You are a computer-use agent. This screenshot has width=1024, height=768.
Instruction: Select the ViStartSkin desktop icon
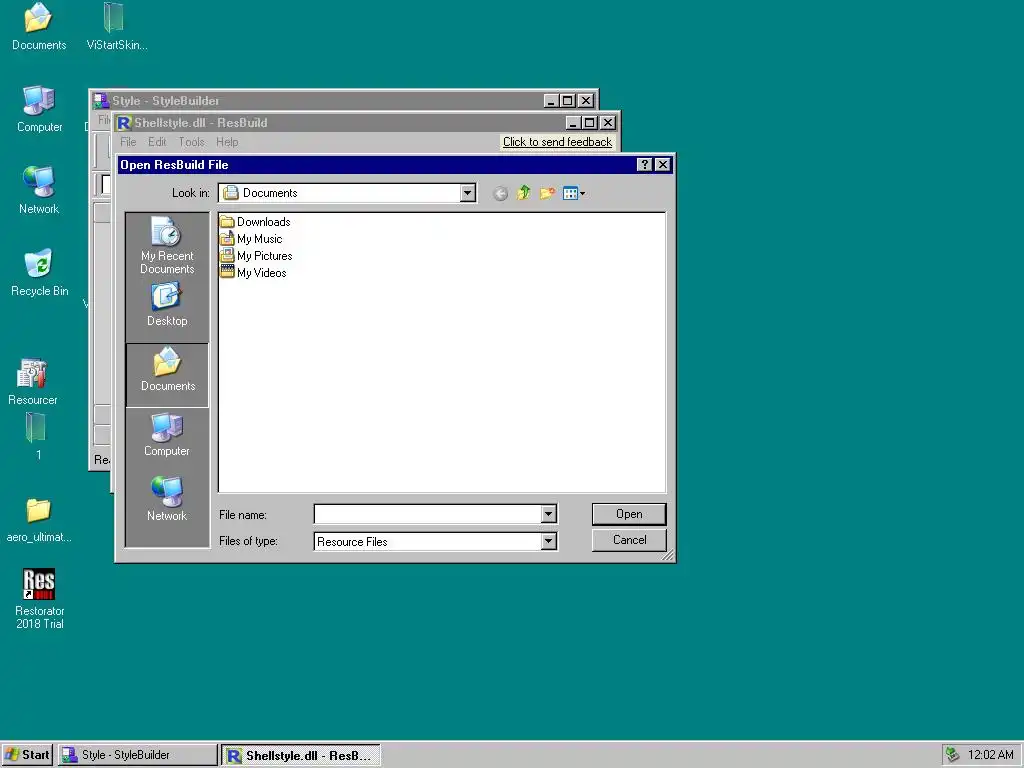pyautogui.click(x=116, y=26)
